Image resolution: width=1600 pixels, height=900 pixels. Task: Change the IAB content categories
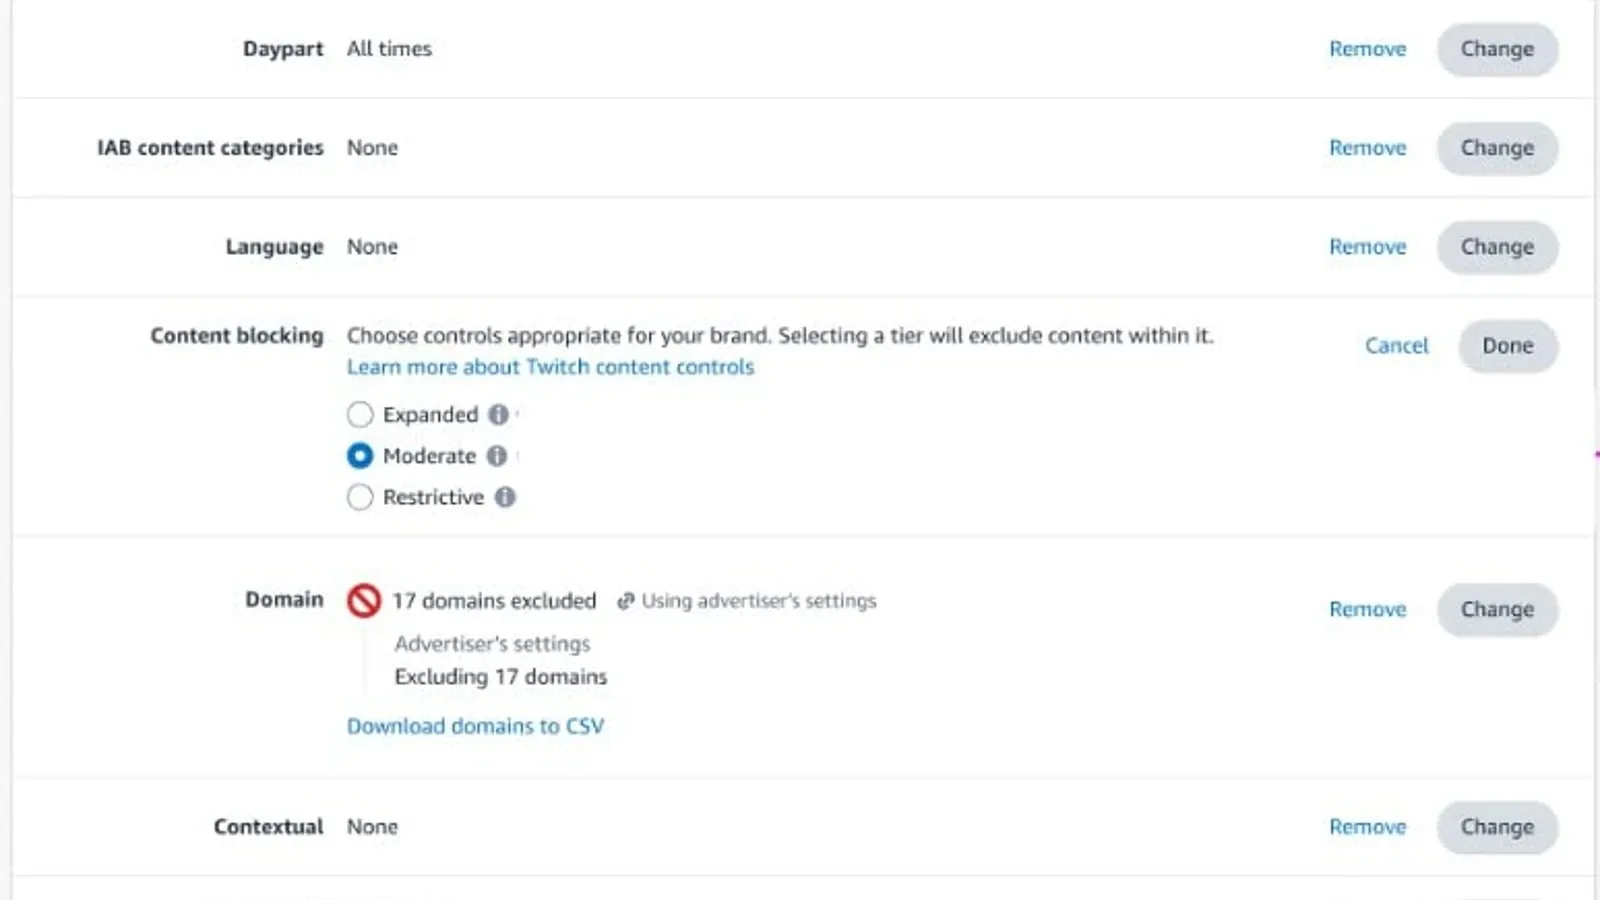point(1497,148)
